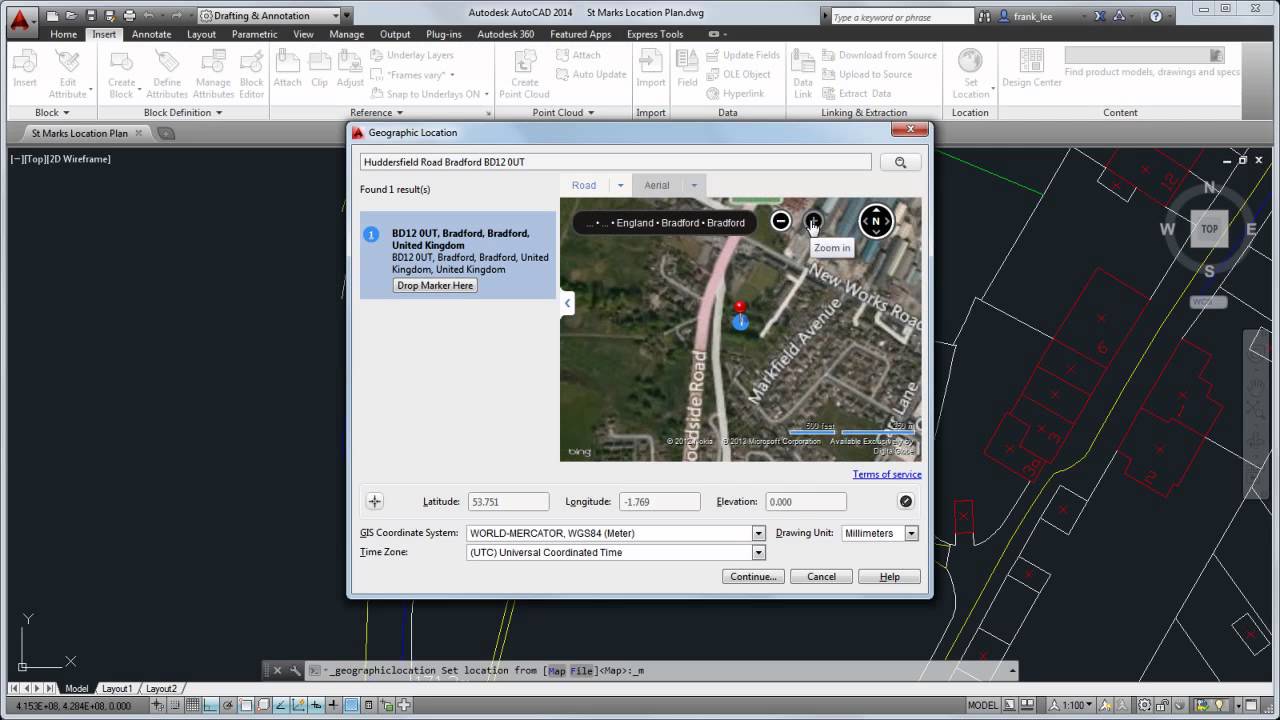
Task: Click the command line wrench customize icon
Action: coord(295,670)
